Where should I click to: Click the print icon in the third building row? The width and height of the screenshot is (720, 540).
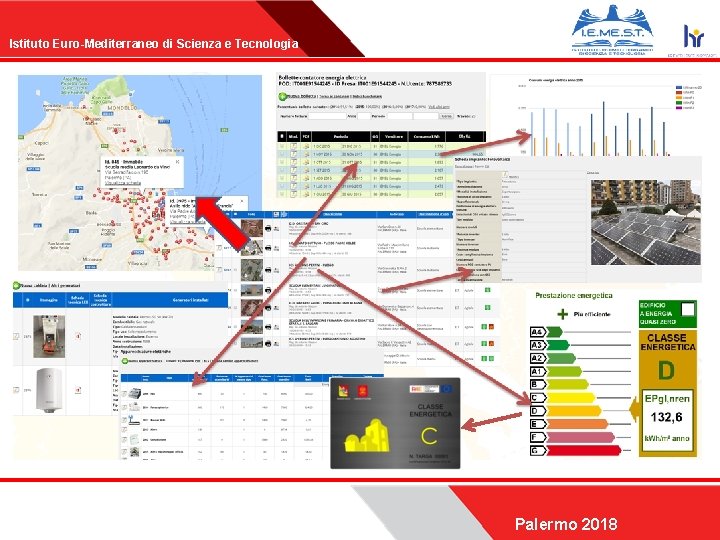[x=268, y=270]
